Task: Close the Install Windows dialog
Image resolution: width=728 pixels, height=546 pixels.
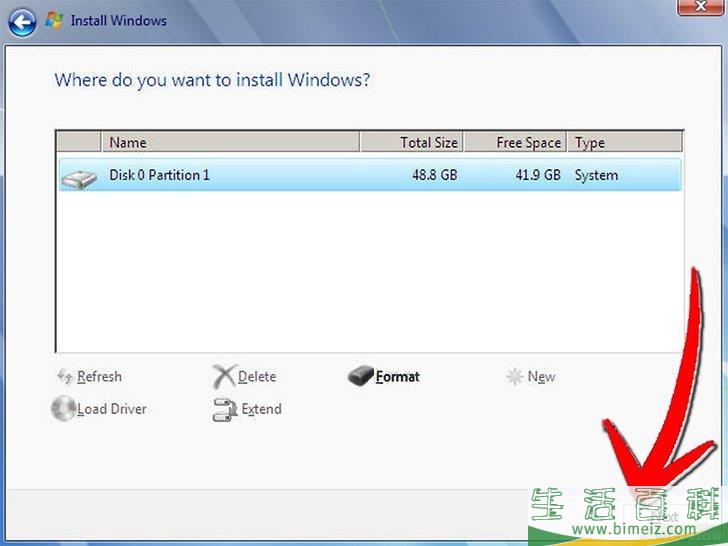Action: click(700, 6)
